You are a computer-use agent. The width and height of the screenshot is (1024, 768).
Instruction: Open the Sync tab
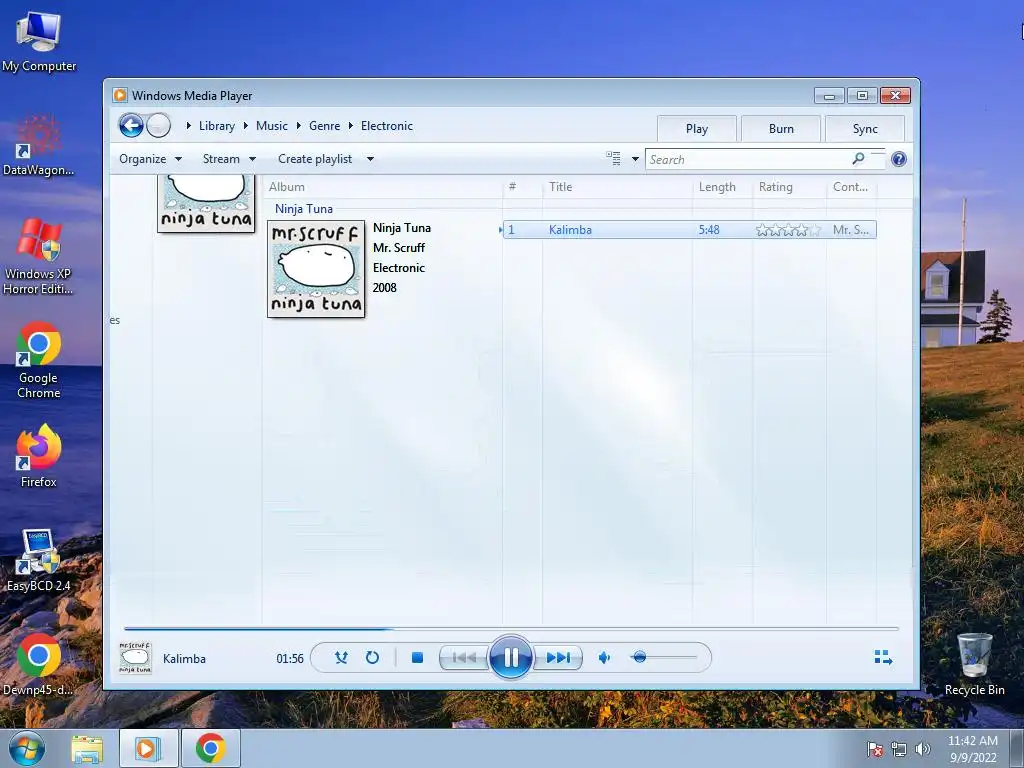pyautogui.click(x=865, y=129)
